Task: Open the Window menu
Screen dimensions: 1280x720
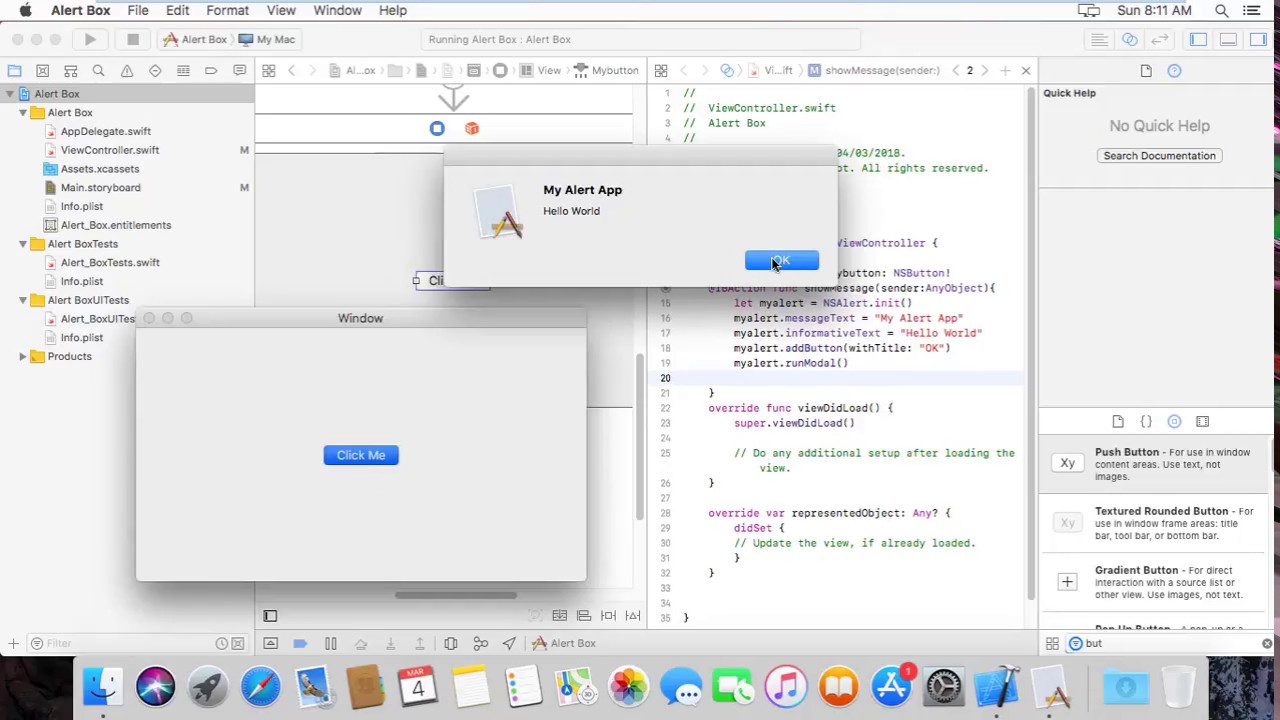Action: [x=337, y=10]
